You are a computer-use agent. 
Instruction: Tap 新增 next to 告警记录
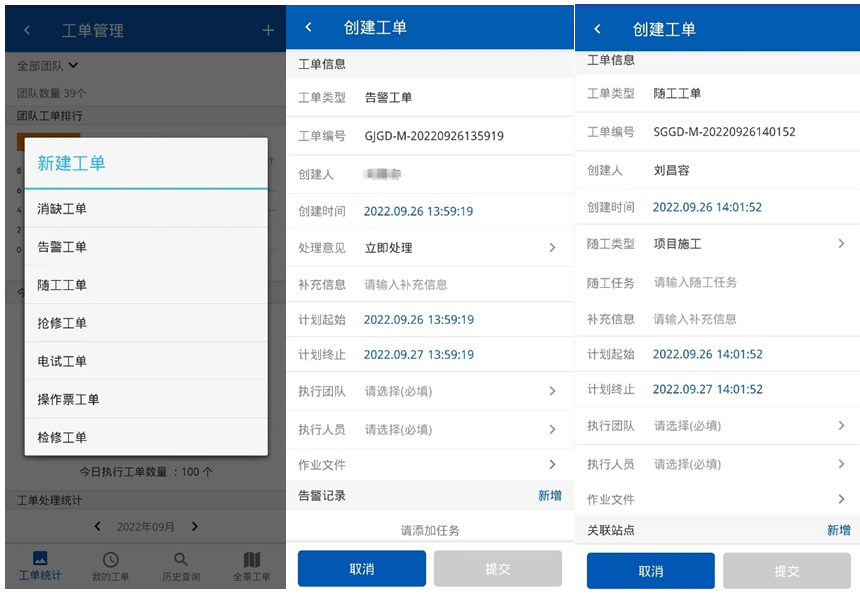point(549,495)
